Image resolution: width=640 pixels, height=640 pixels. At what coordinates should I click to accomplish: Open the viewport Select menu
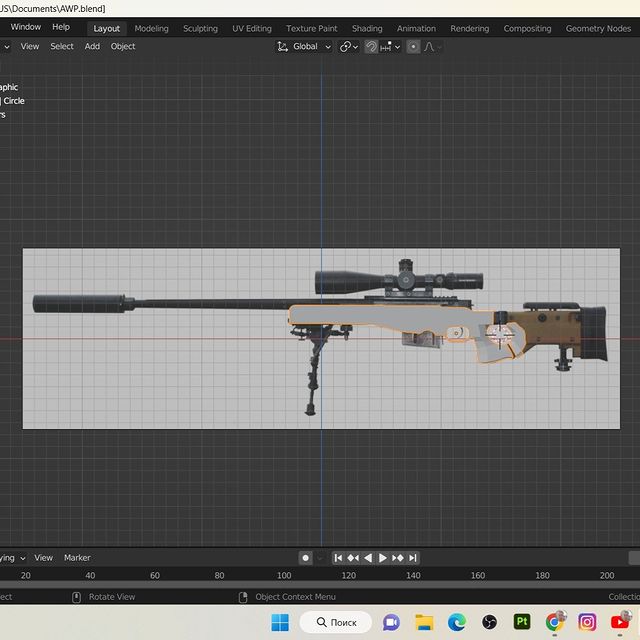(62, 47)
